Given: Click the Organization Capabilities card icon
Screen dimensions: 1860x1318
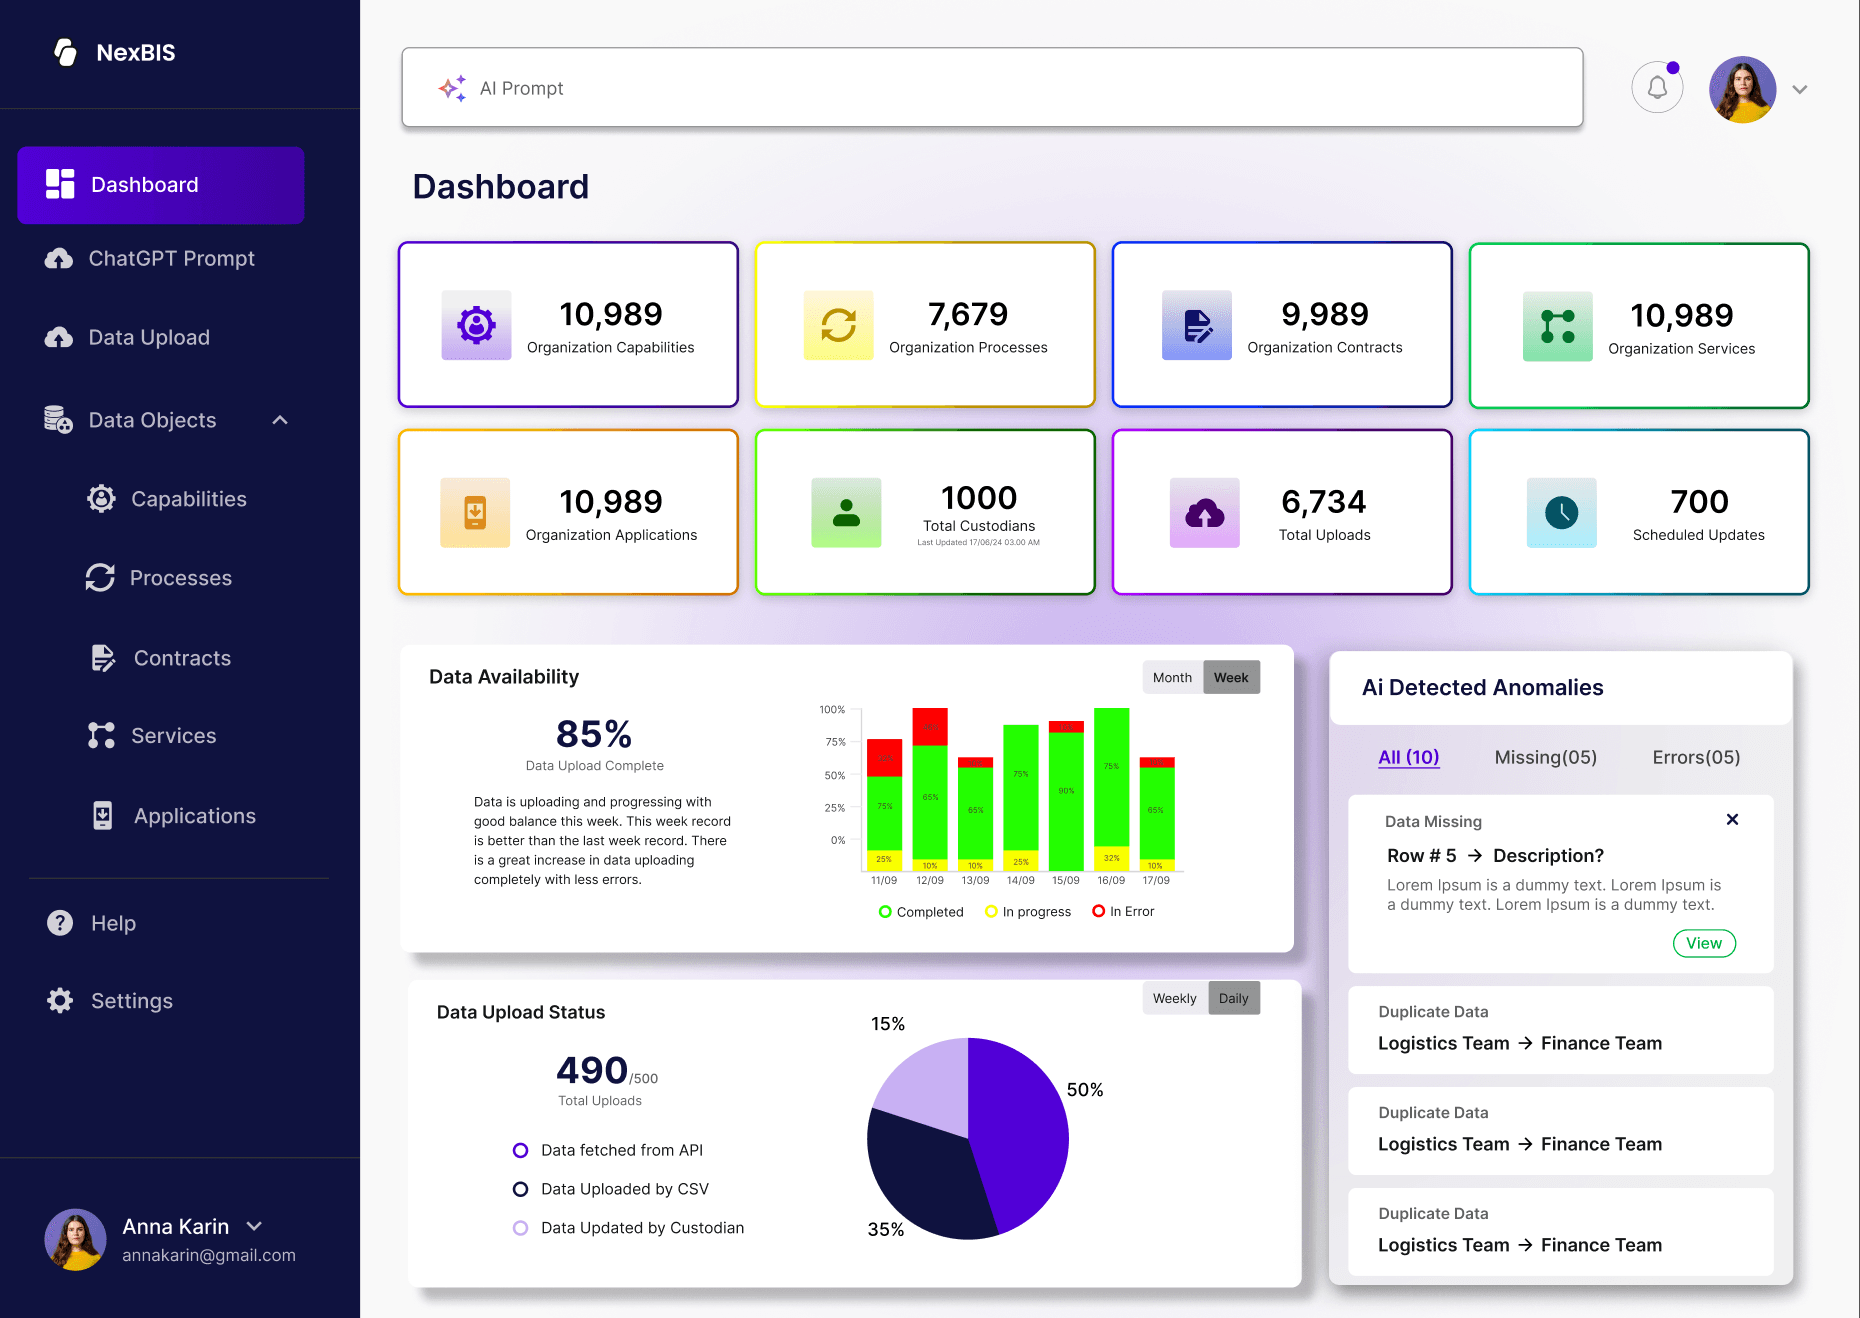Looking at the screenshot, I should click(x=477, y=325).
